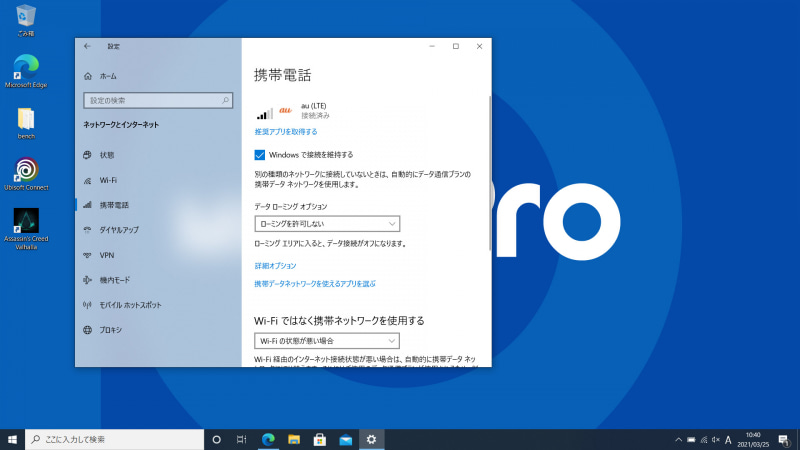Click 携帯データネットワークを使えるアプリを選ぶ link
This screenshot has height=450, width=800.
coord(315,284)
